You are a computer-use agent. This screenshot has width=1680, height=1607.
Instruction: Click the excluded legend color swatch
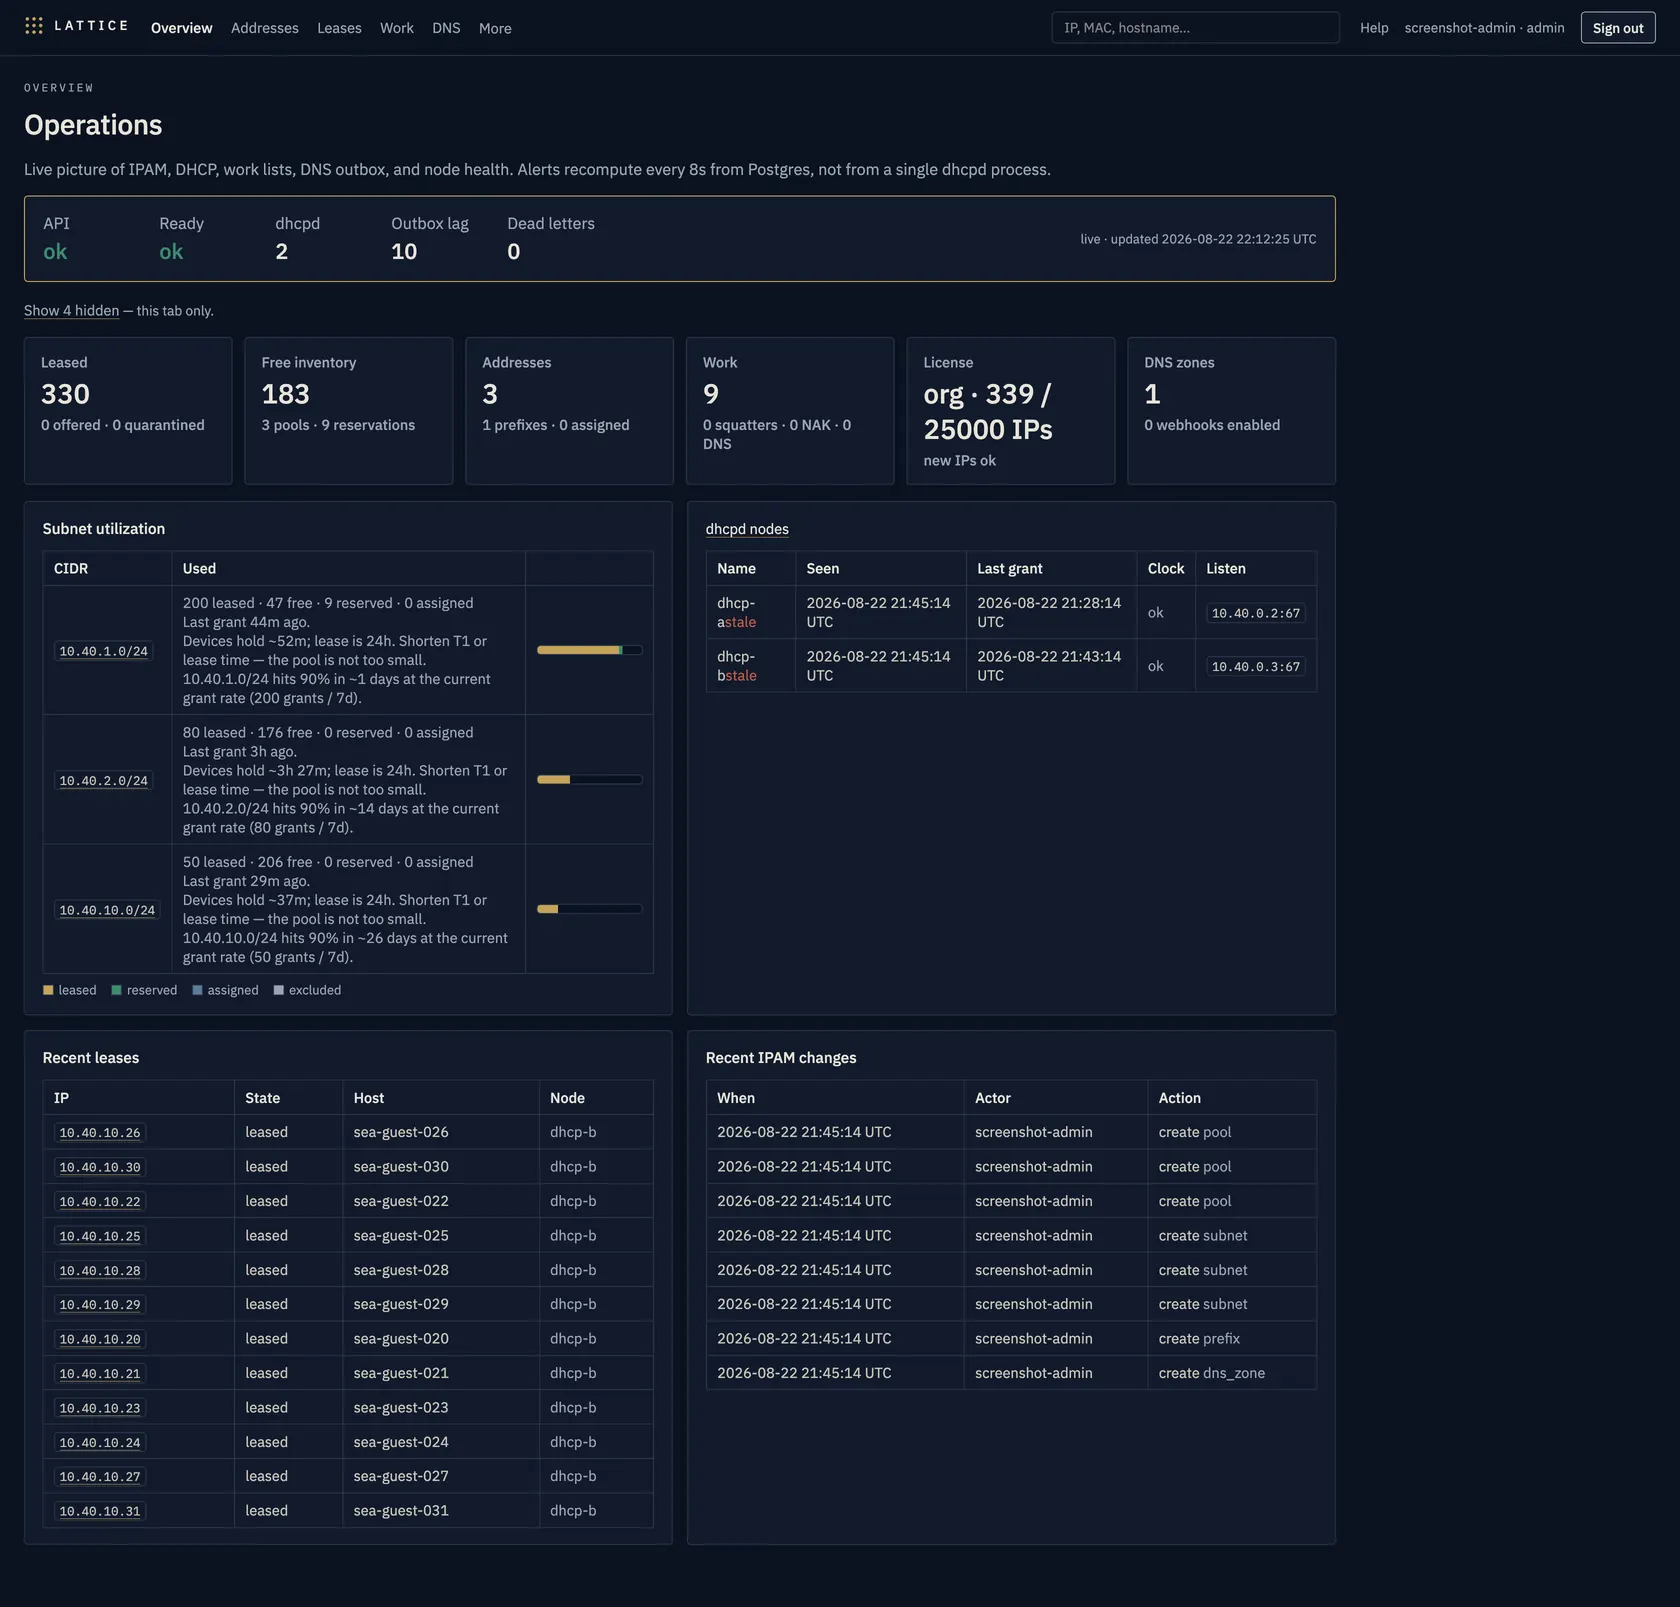[x=278, y=990]
